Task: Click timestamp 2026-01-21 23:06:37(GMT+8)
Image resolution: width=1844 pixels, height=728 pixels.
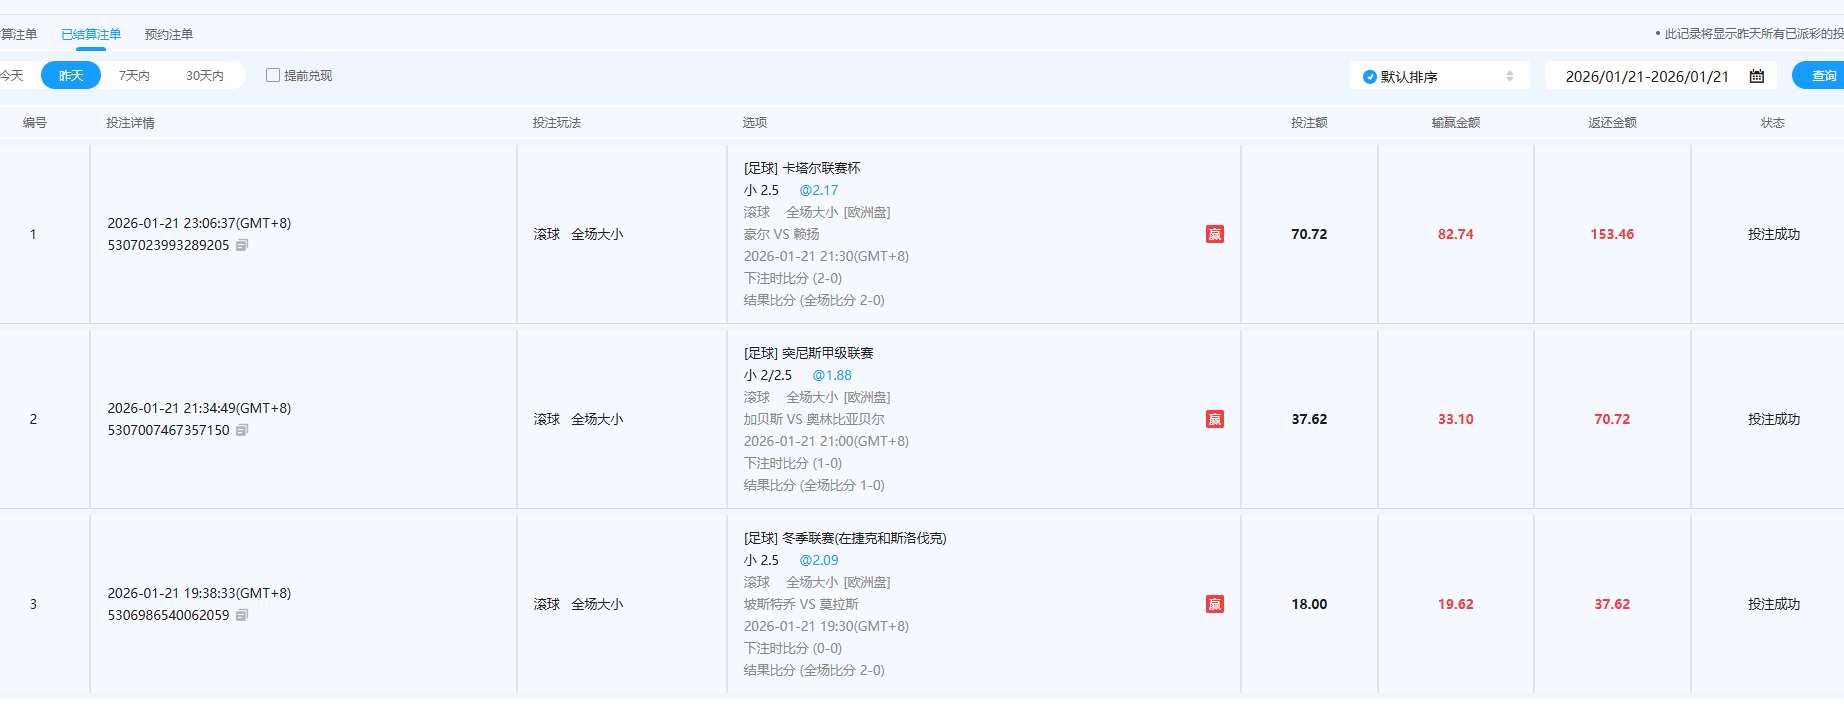Action: click(199, 223)
